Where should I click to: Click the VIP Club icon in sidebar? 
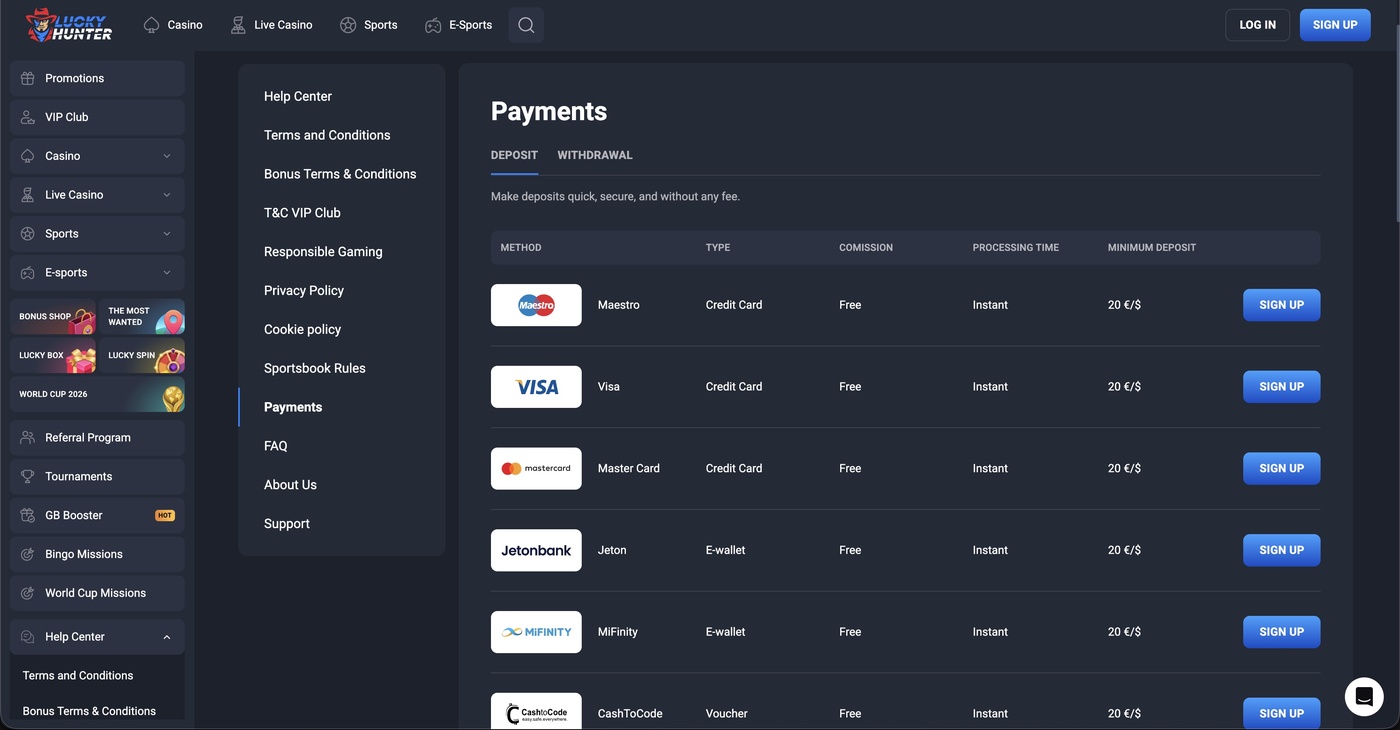(x=28, y=117)
